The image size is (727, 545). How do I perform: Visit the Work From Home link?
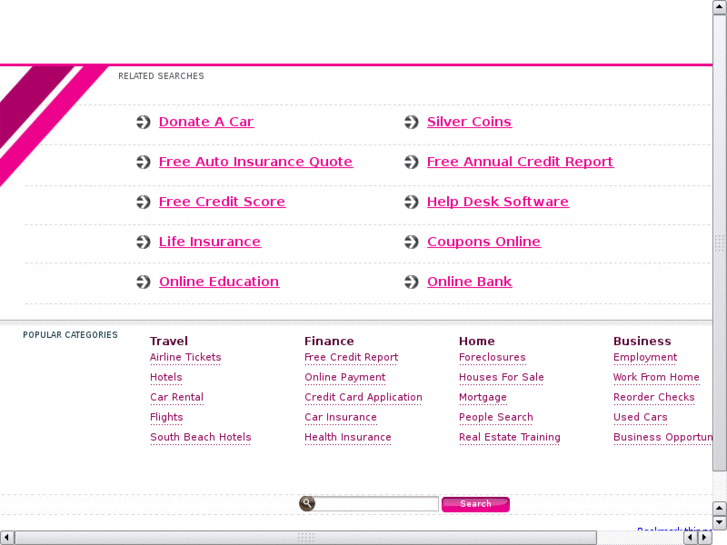click(656, 378)
